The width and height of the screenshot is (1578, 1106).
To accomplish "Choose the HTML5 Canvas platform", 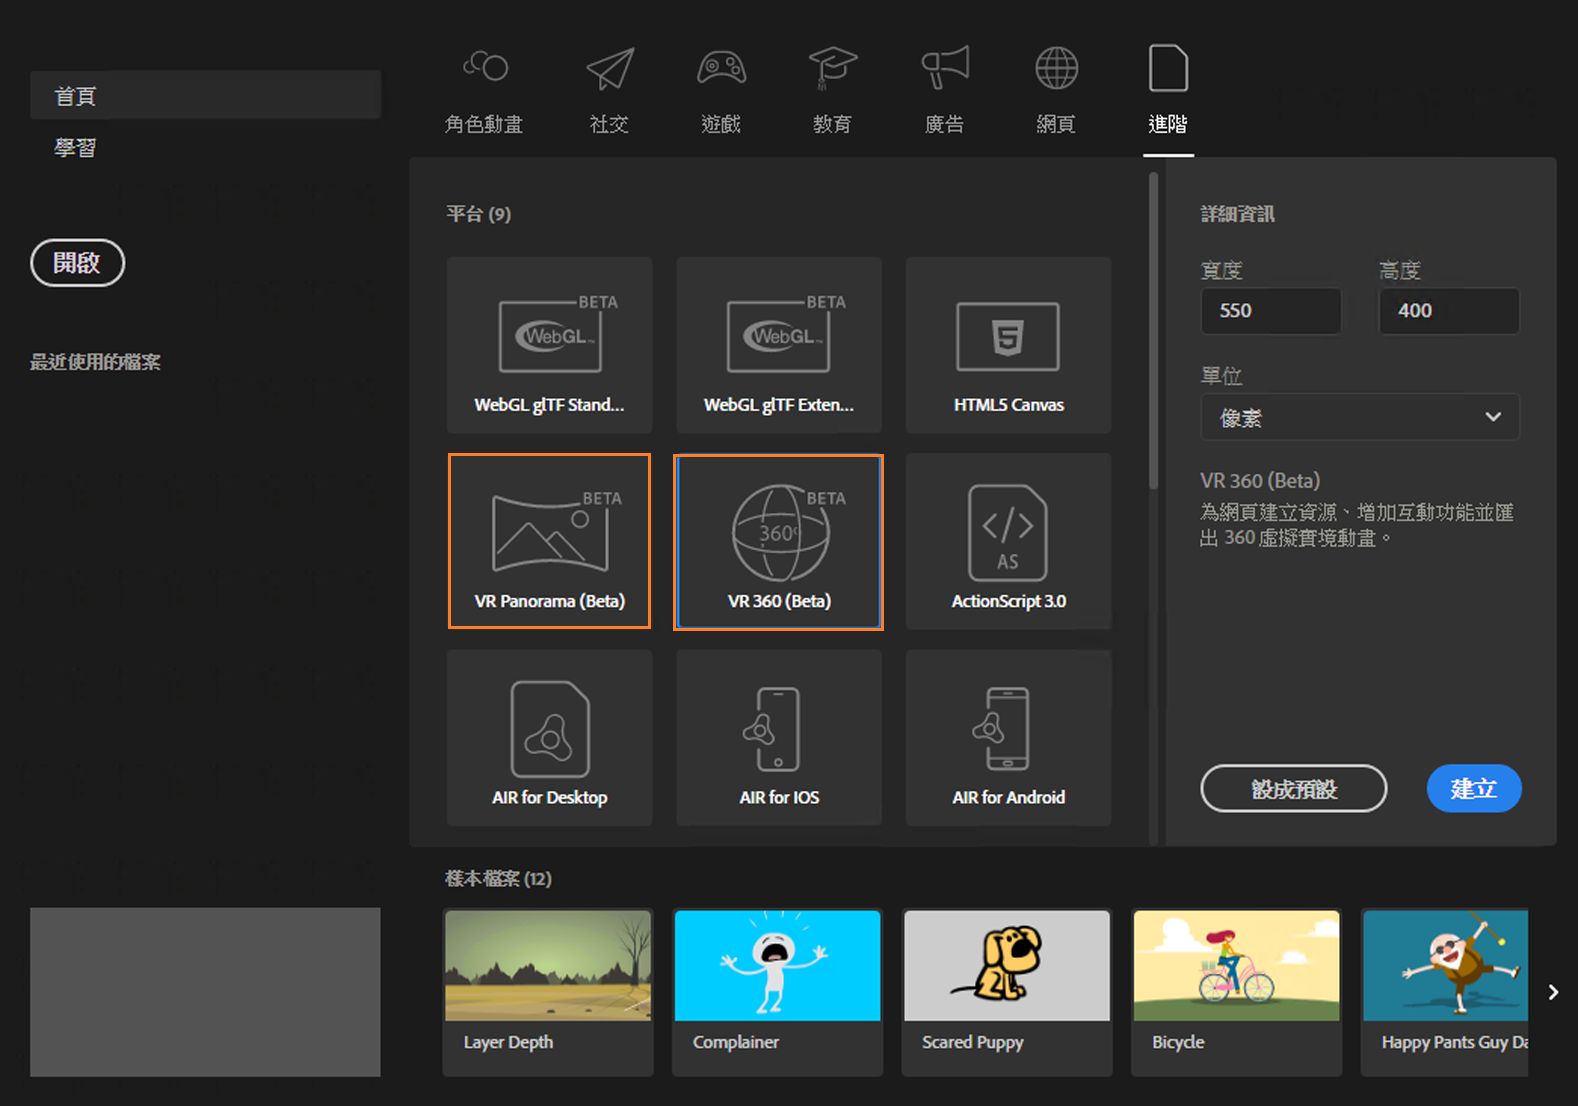I will click(x=1008, y=345).
